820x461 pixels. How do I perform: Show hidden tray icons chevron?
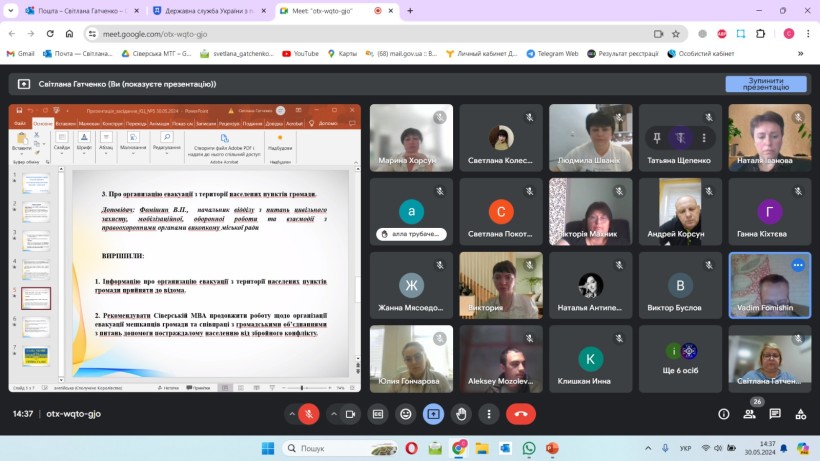(x=648, y=448)
